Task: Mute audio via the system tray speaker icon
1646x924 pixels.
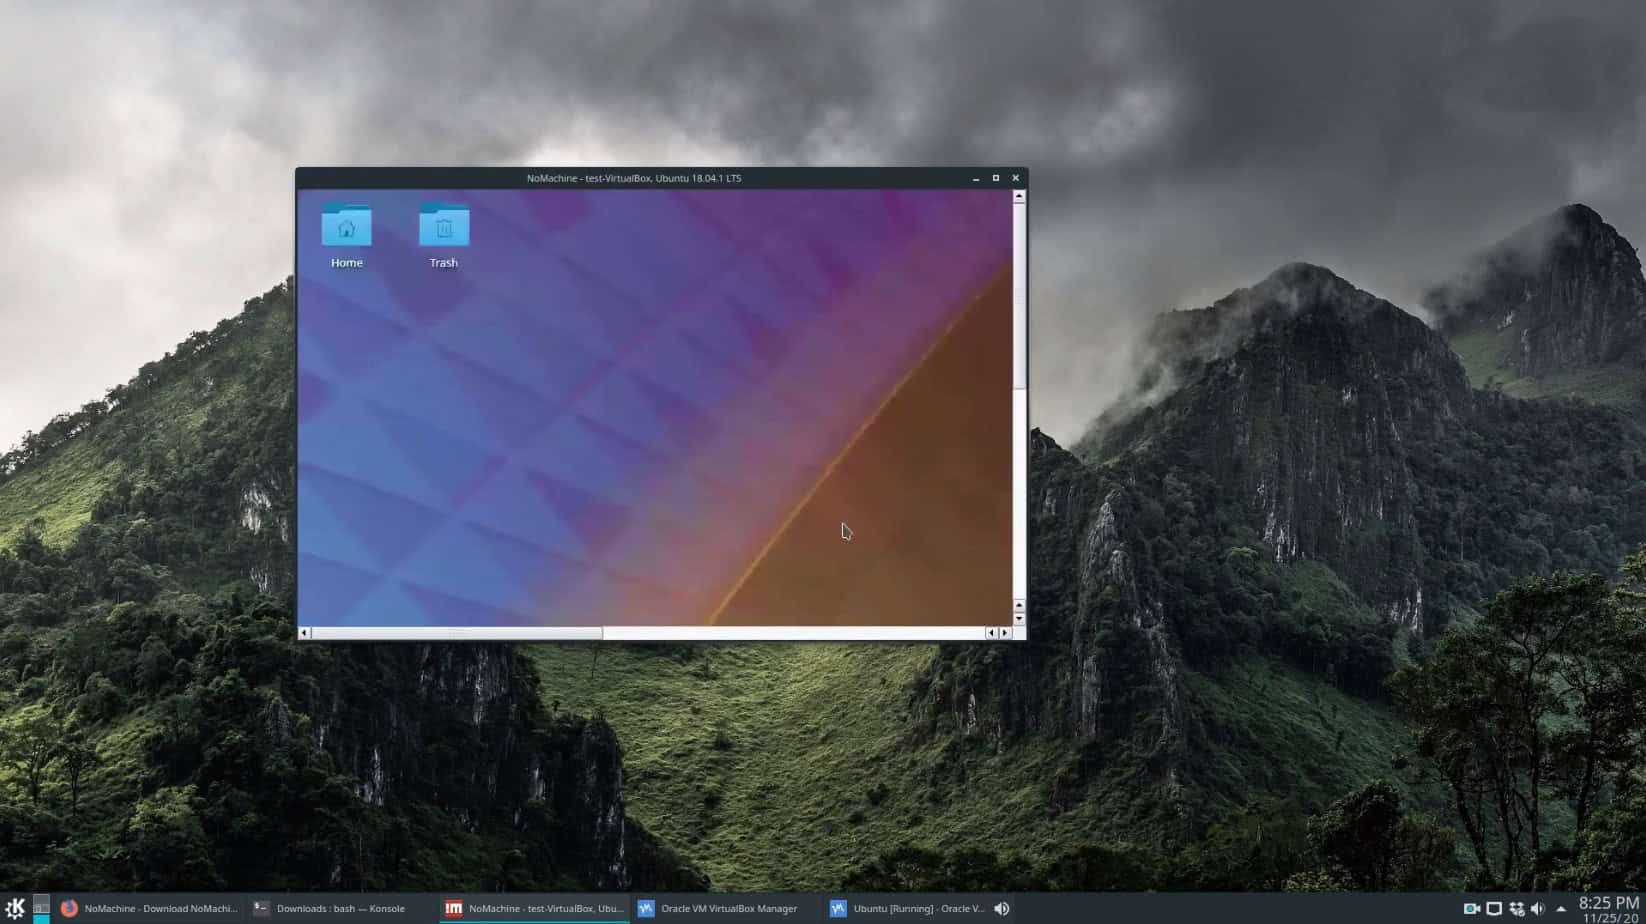Action: 1539,908
